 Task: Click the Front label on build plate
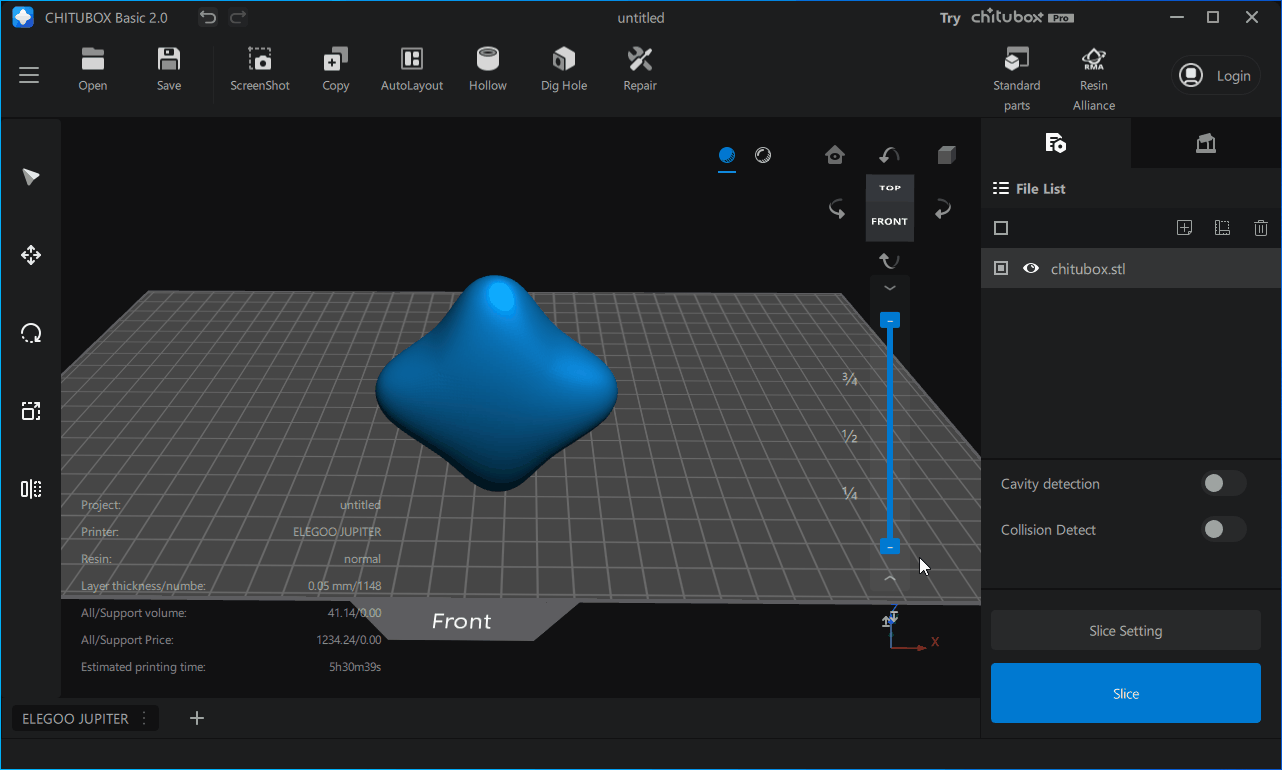(x=461, y=621)
